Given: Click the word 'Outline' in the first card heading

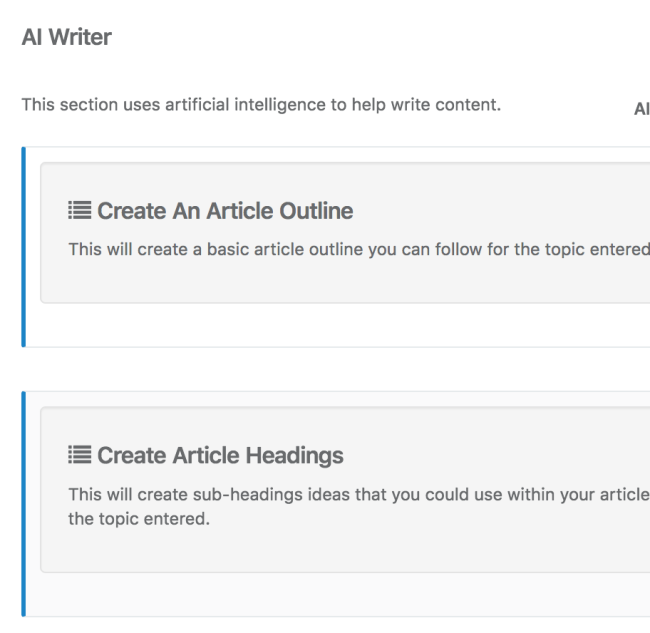Looking at the screenshot, I should tap(316, 211).
